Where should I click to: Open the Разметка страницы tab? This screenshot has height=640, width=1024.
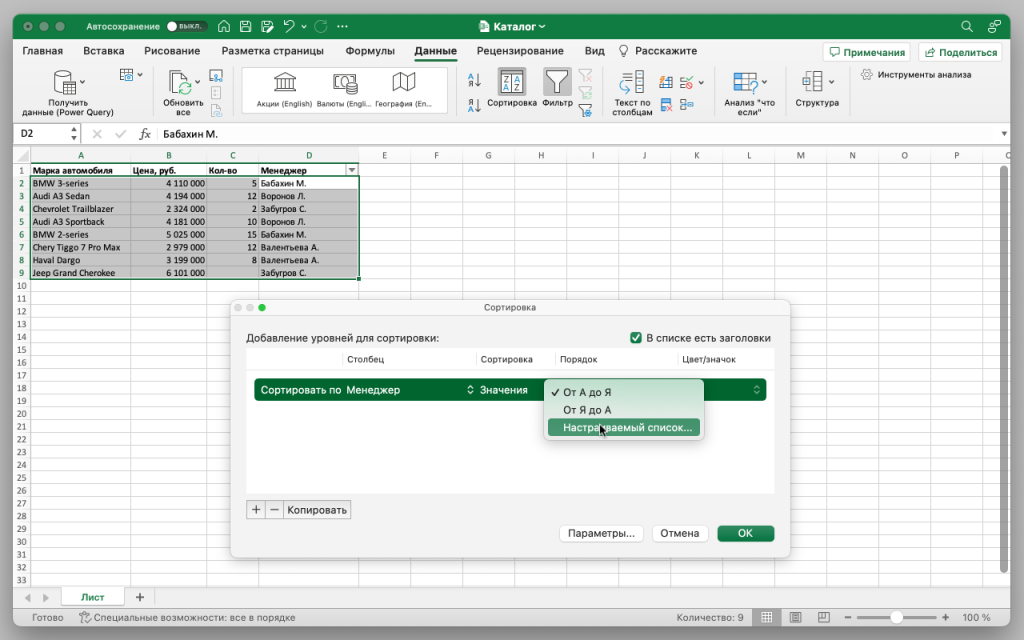coord(272,51)
